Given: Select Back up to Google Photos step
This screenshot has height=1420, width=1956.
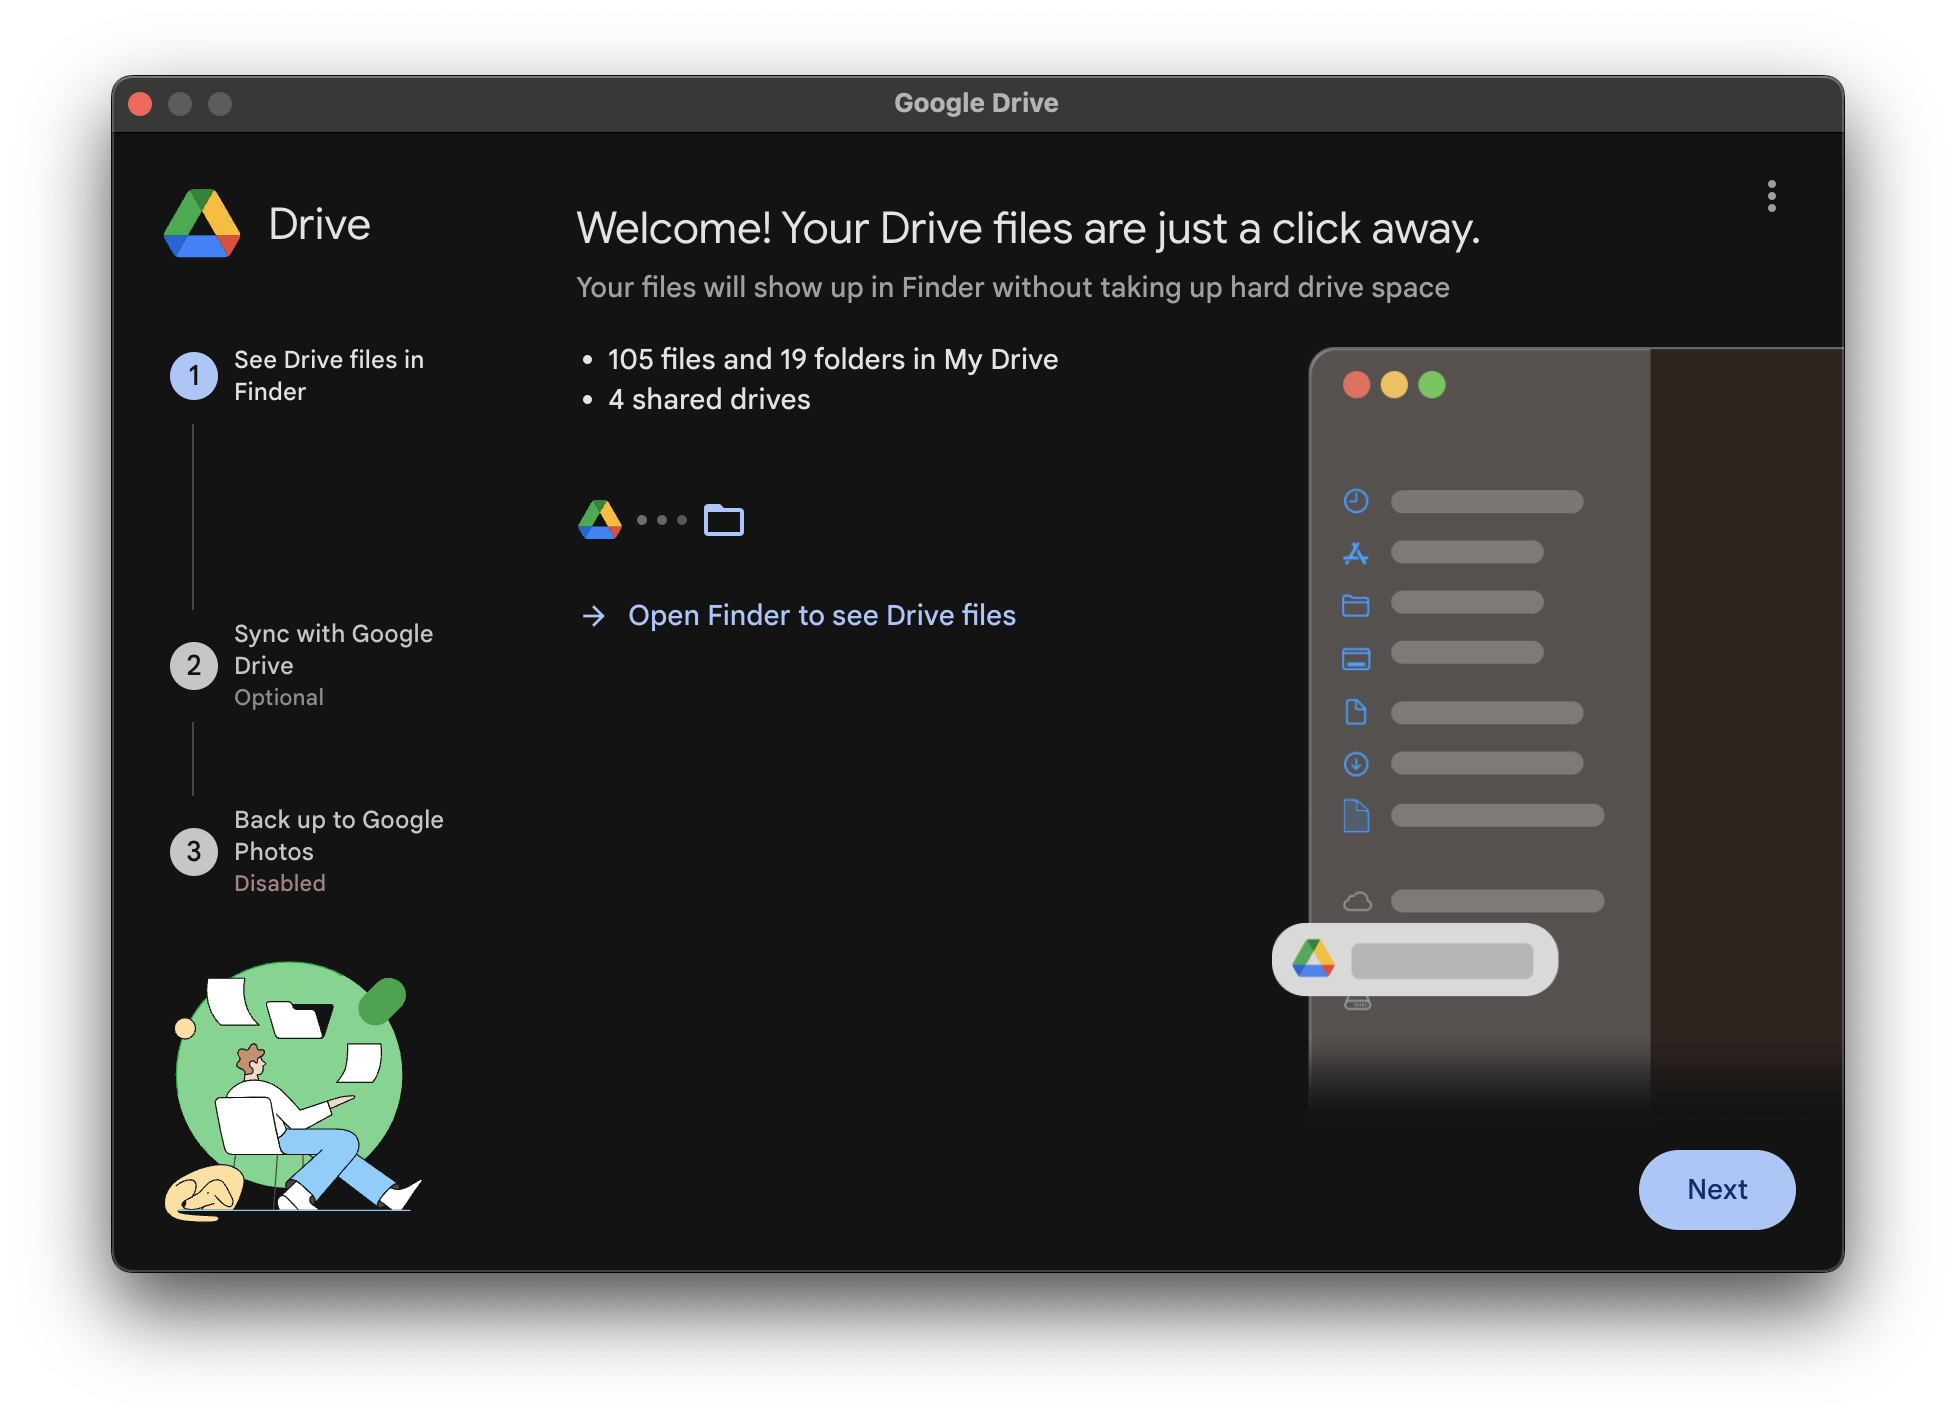Looking at the screenshot, I should (x=338, y=836).
